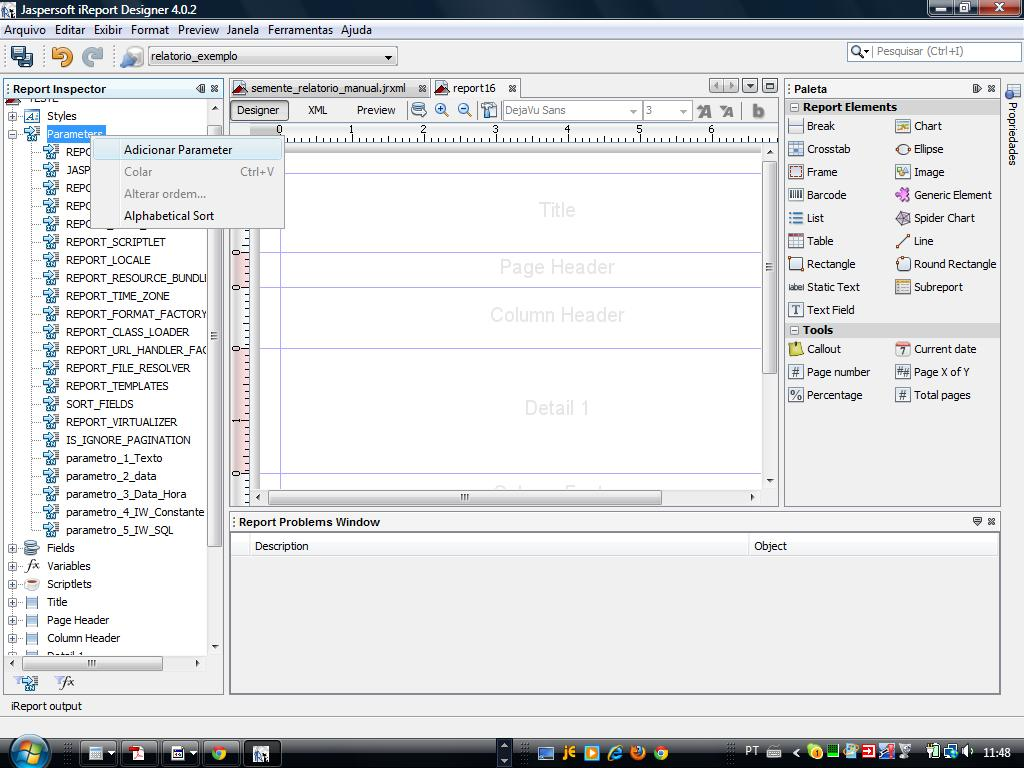
Task: Select the Percentage tool
Action: [x=825, y=395]
